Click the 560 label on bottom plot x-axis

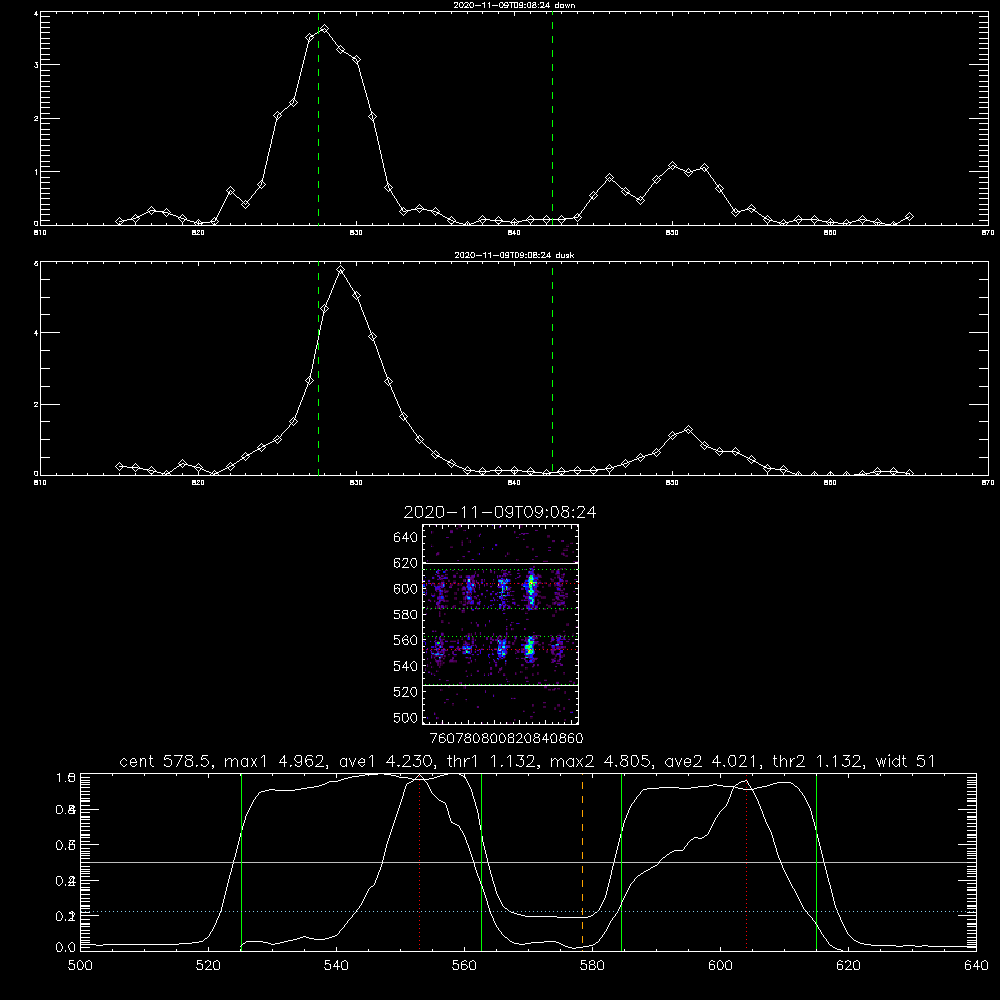[464, 966]
